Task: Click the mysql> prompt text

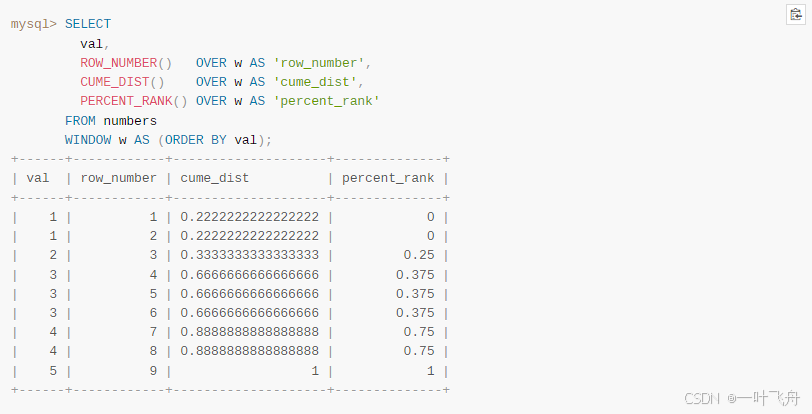Action: point(34,24)
